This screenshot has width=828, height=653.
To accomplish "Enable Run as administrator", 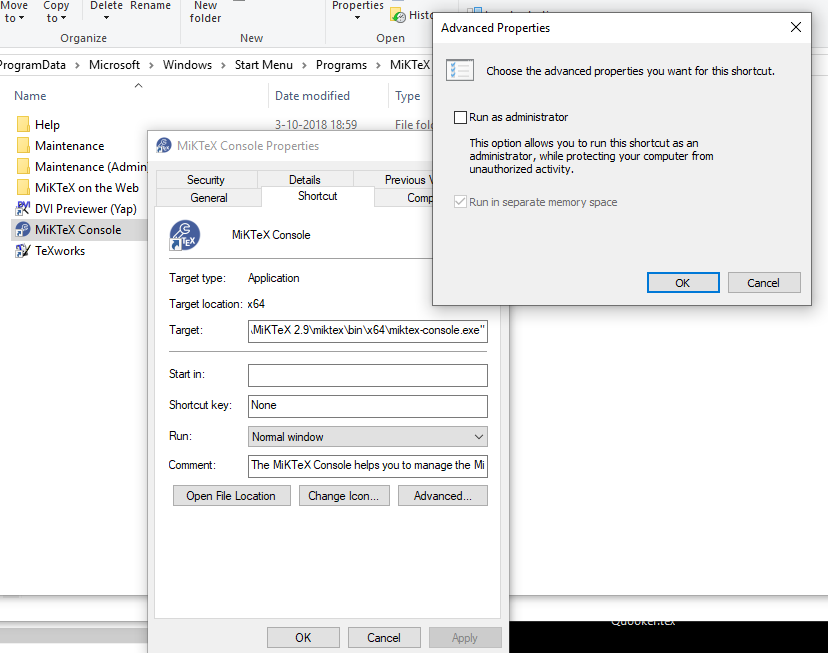I will (458, 117).
